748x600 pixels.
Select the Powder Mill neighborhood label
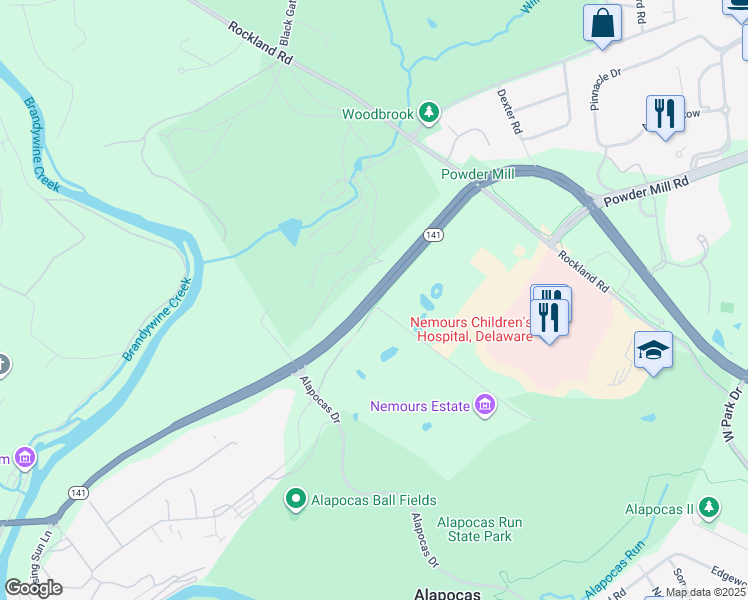(x=478, y=174)
